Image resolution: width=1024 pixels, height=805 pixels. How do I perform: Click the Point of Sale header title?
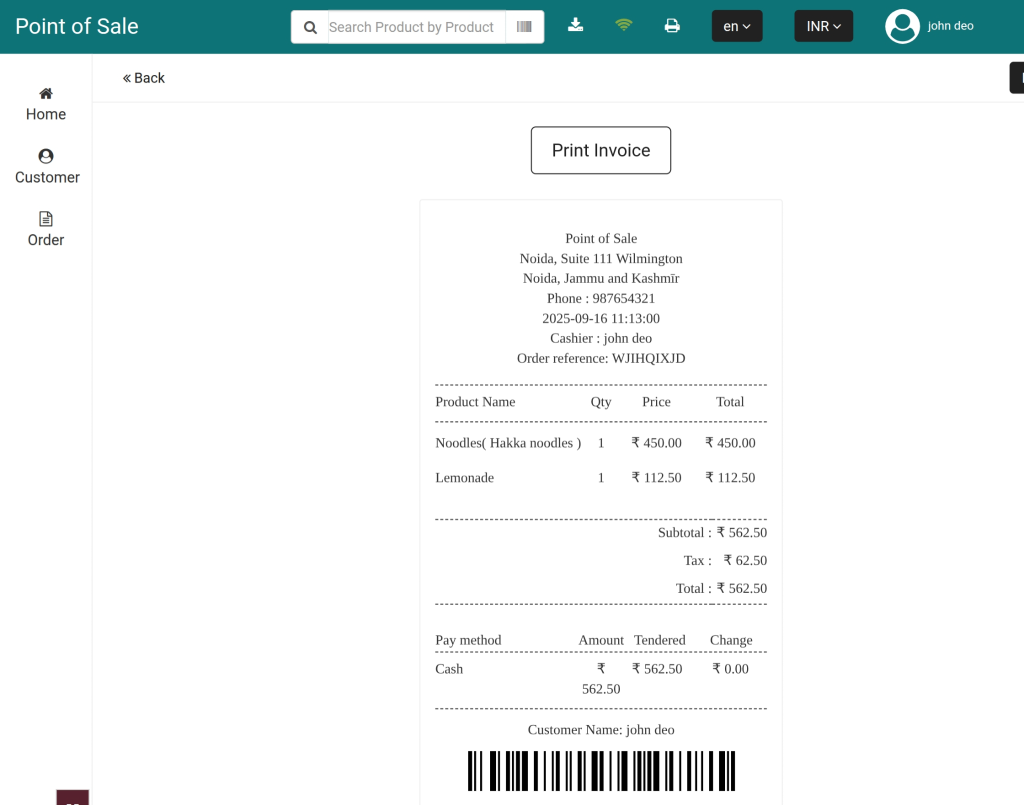(x=76, y=26)
